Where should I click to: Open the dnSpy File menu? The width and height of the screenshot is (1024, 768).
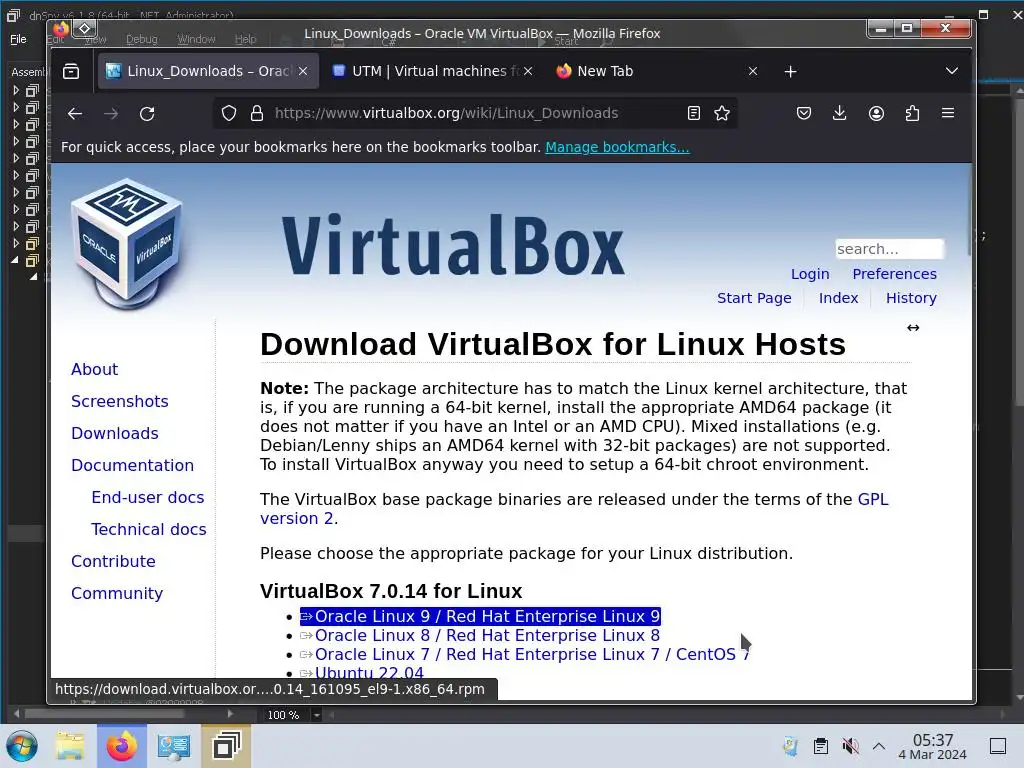[x=18, y=39]
